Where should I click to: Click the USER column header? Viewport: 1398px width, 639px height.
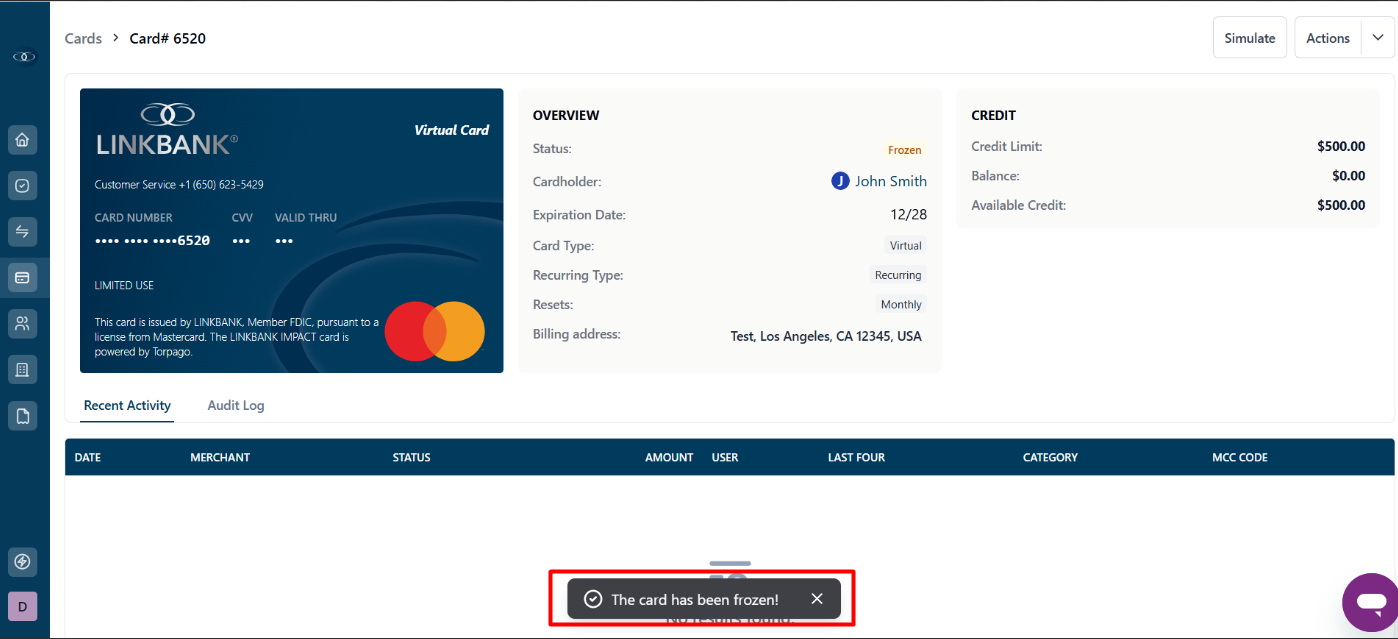(725, 457)
